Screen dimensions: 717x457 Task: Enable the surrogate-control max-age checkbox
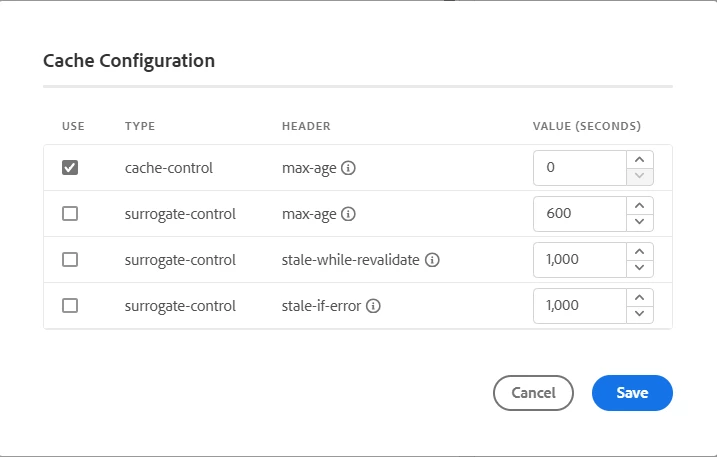coord(70,214)
